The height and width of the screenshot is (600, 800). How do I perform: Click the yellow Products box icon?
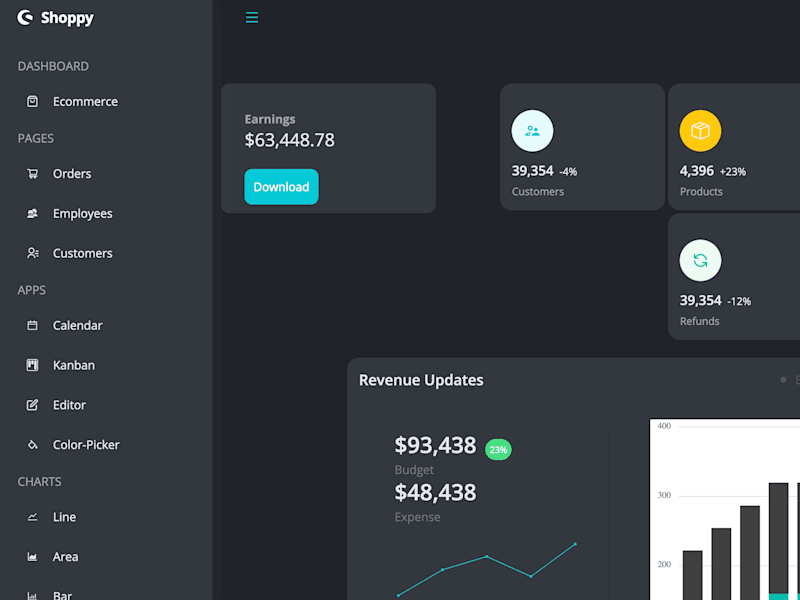(700, 131)
